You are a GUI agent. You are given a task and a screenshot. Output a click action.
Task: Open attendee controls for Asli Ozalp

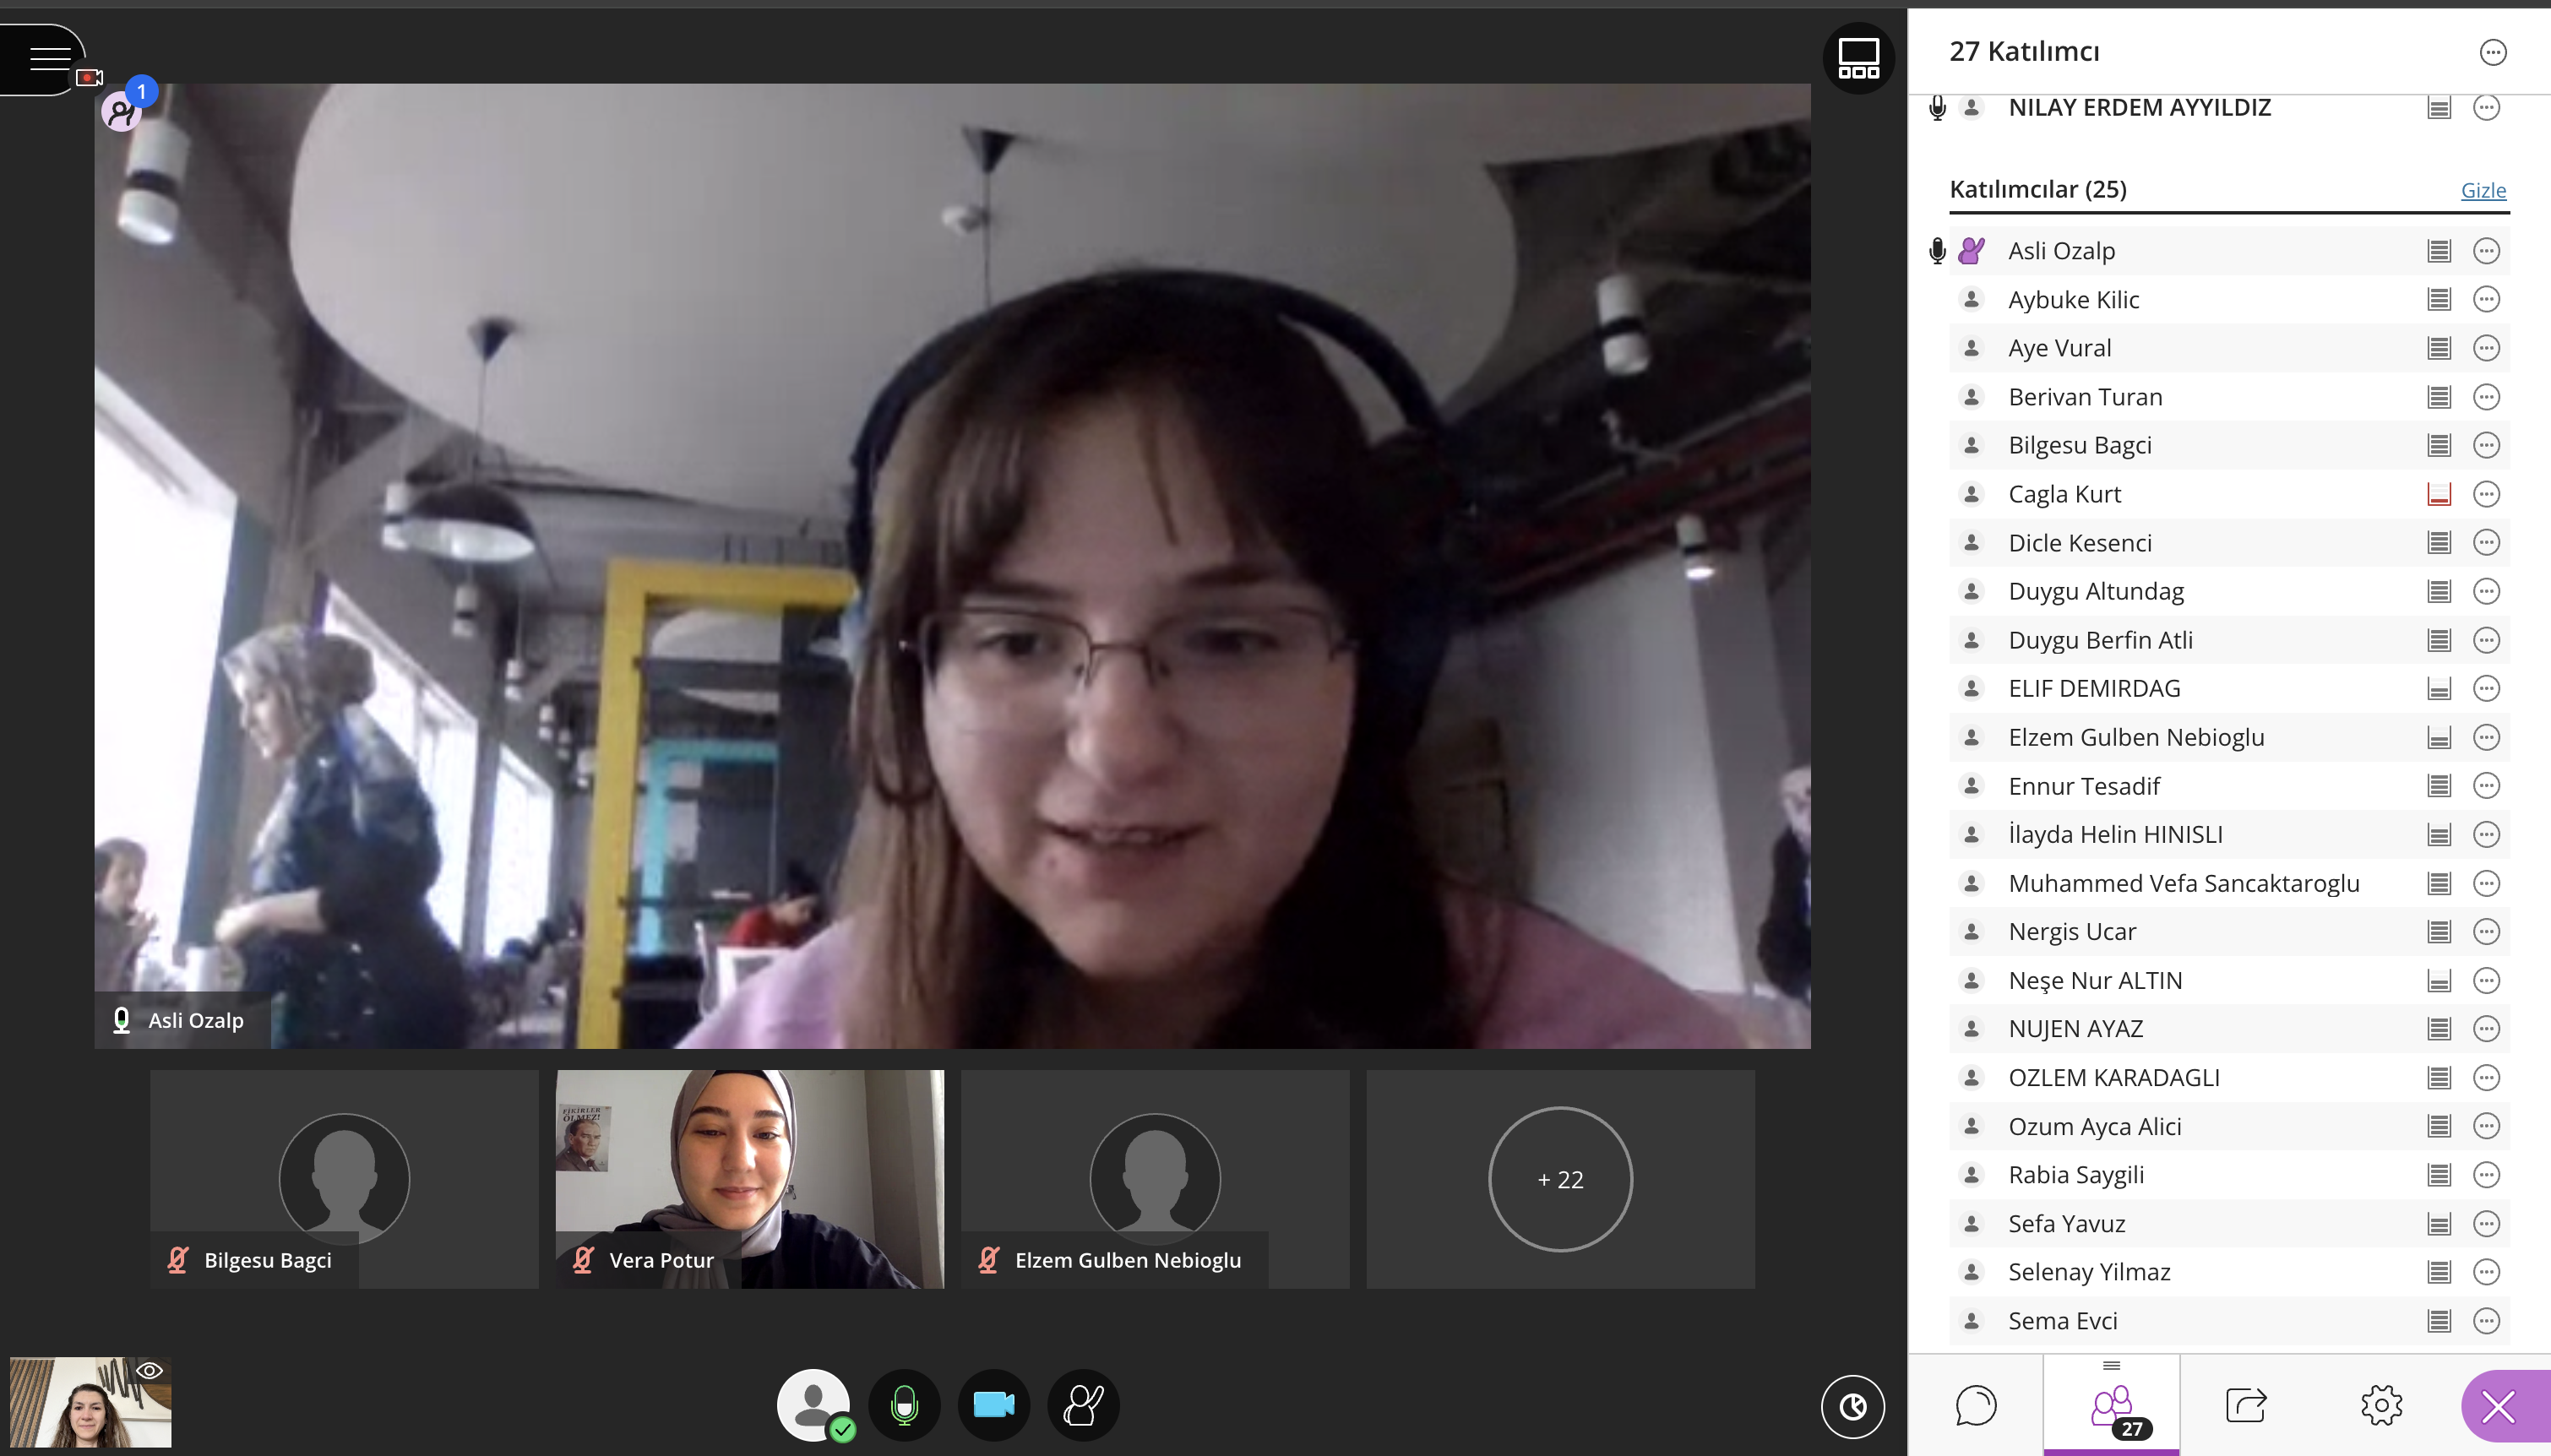pyautogui.click(x=2486, y=251)
